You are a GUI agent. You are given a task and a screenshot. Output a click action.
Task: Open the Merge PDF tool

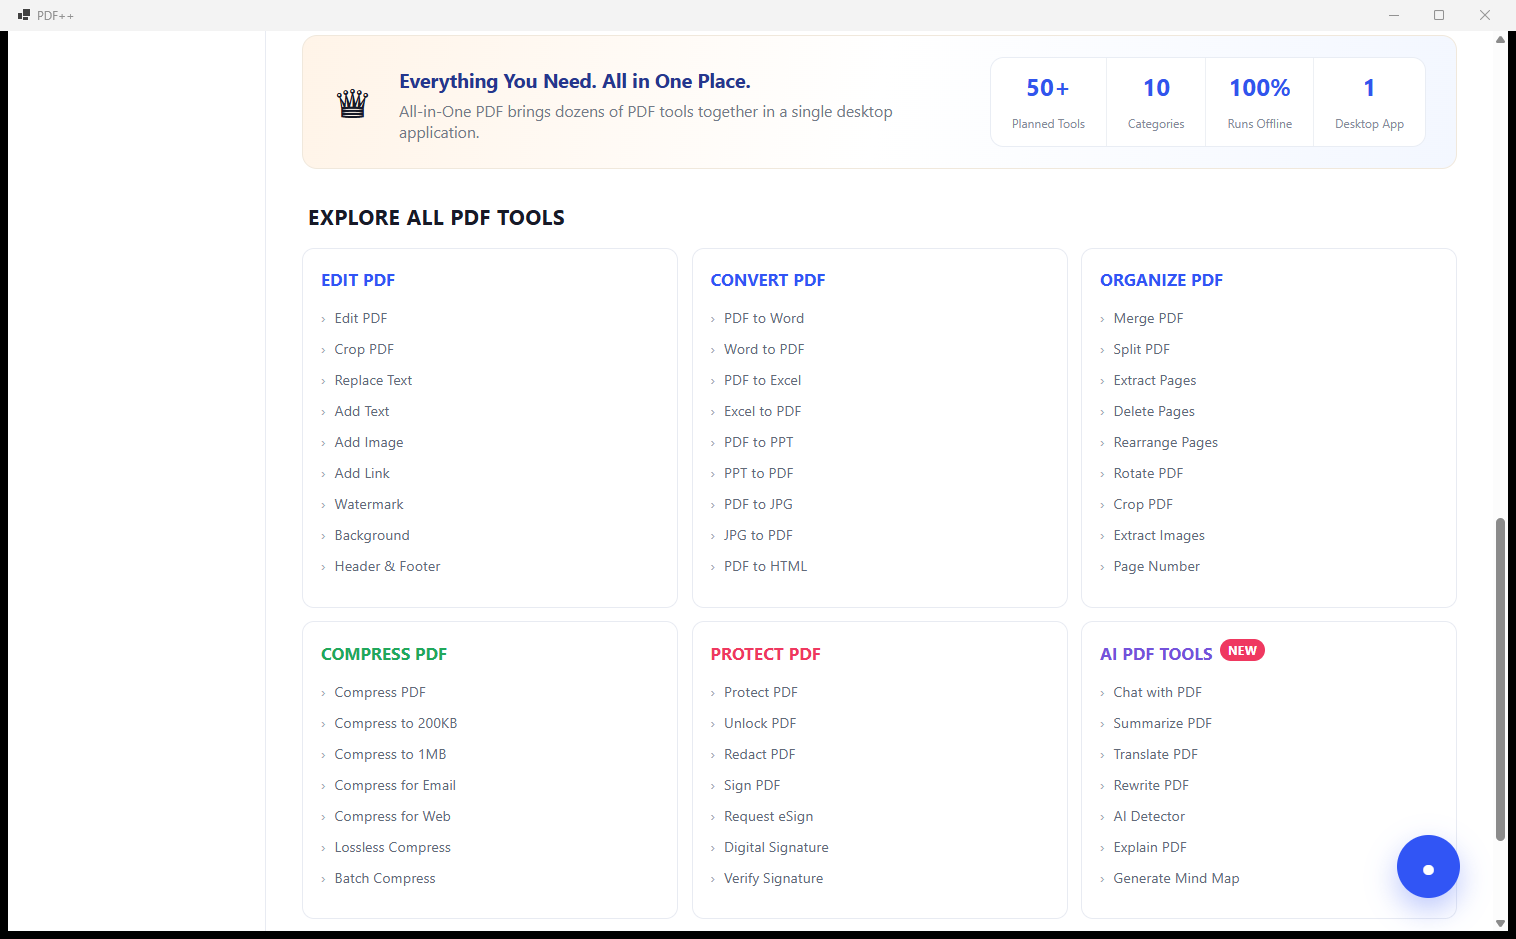(1148, 318)
